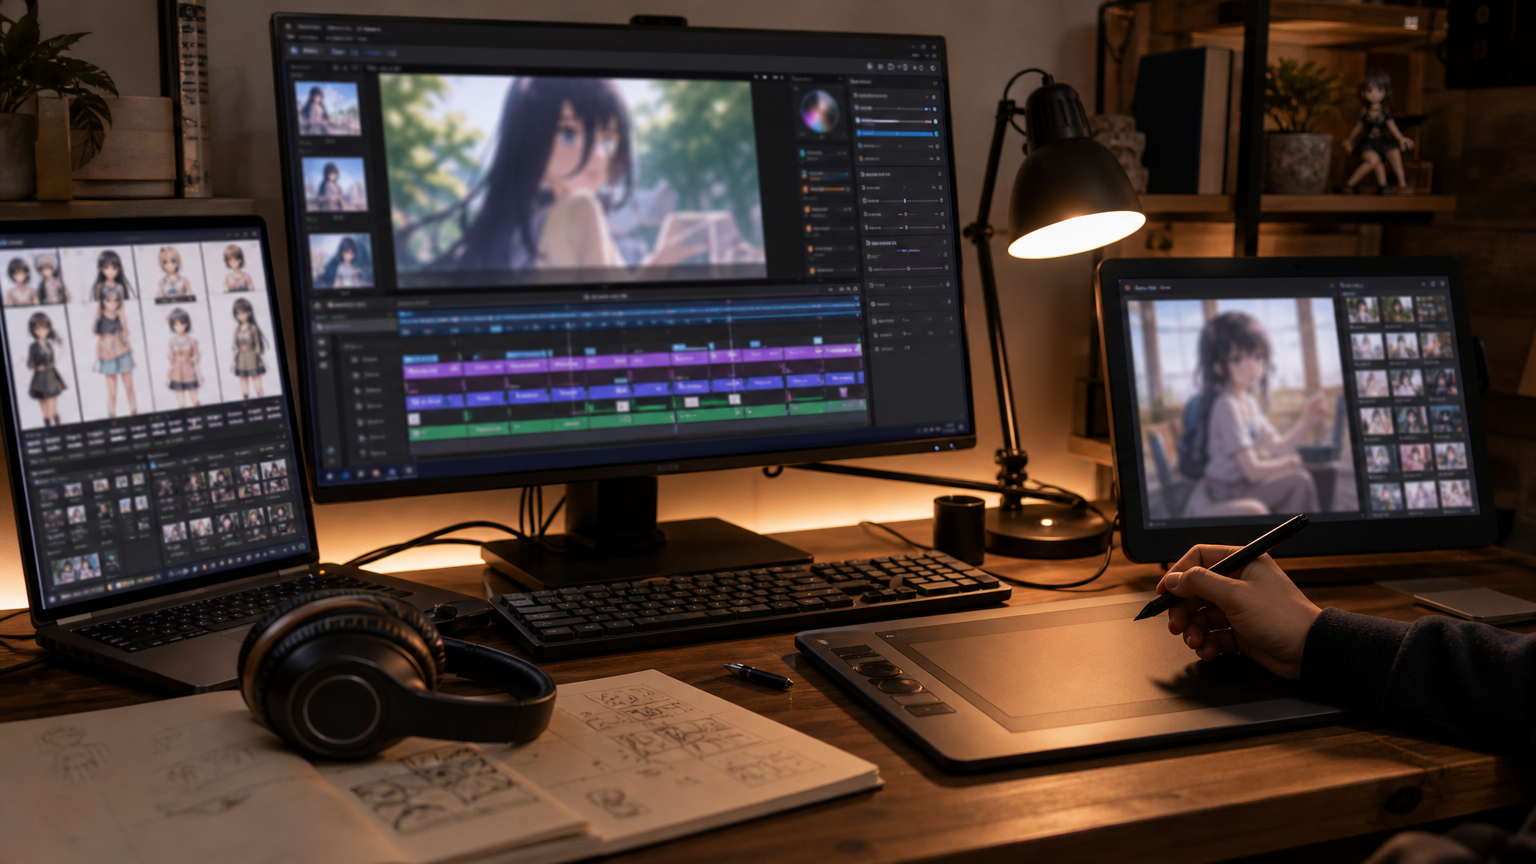
Task: Click the bottom track header icon beside the timeline
Action: point(356,453)
